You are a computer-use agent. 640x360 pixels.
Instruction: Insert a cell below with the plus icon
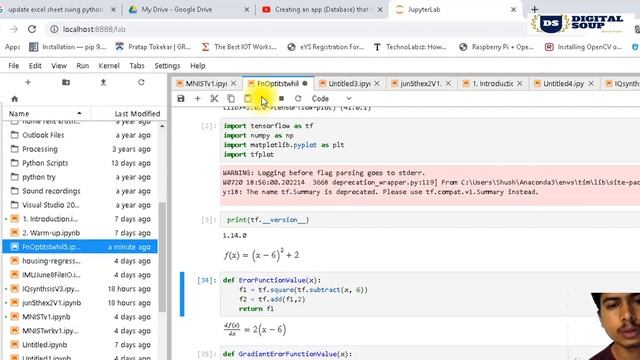click(198, 98)
